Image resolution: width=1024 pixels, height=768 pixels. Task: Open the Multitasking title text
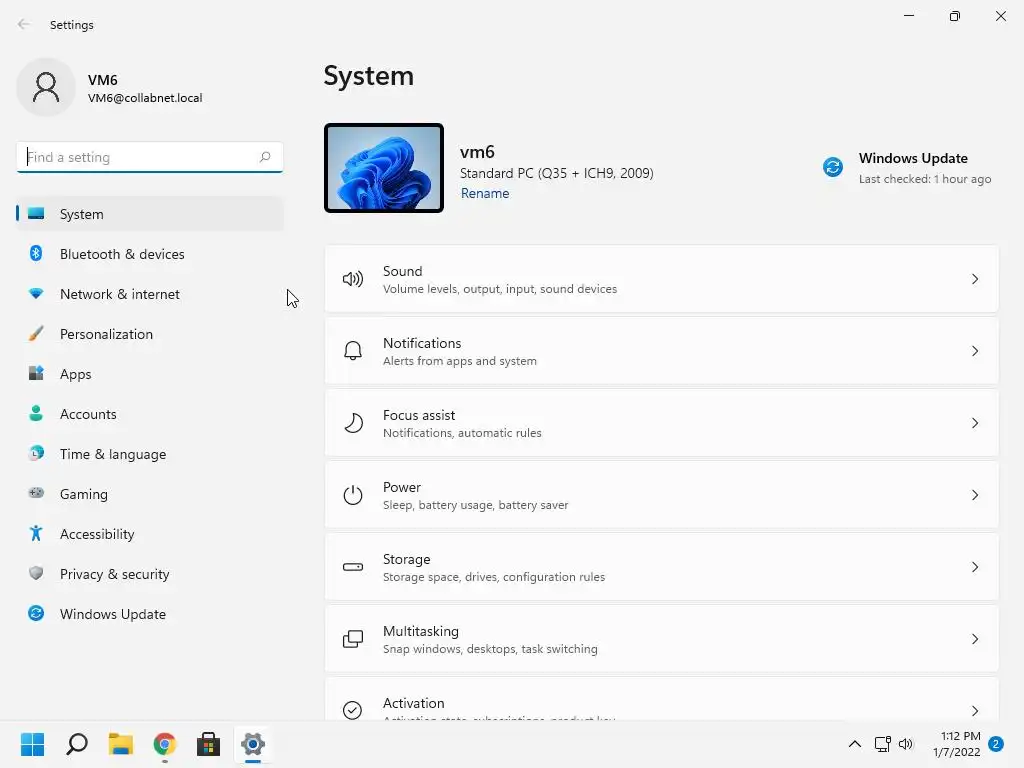click(421, 631)
